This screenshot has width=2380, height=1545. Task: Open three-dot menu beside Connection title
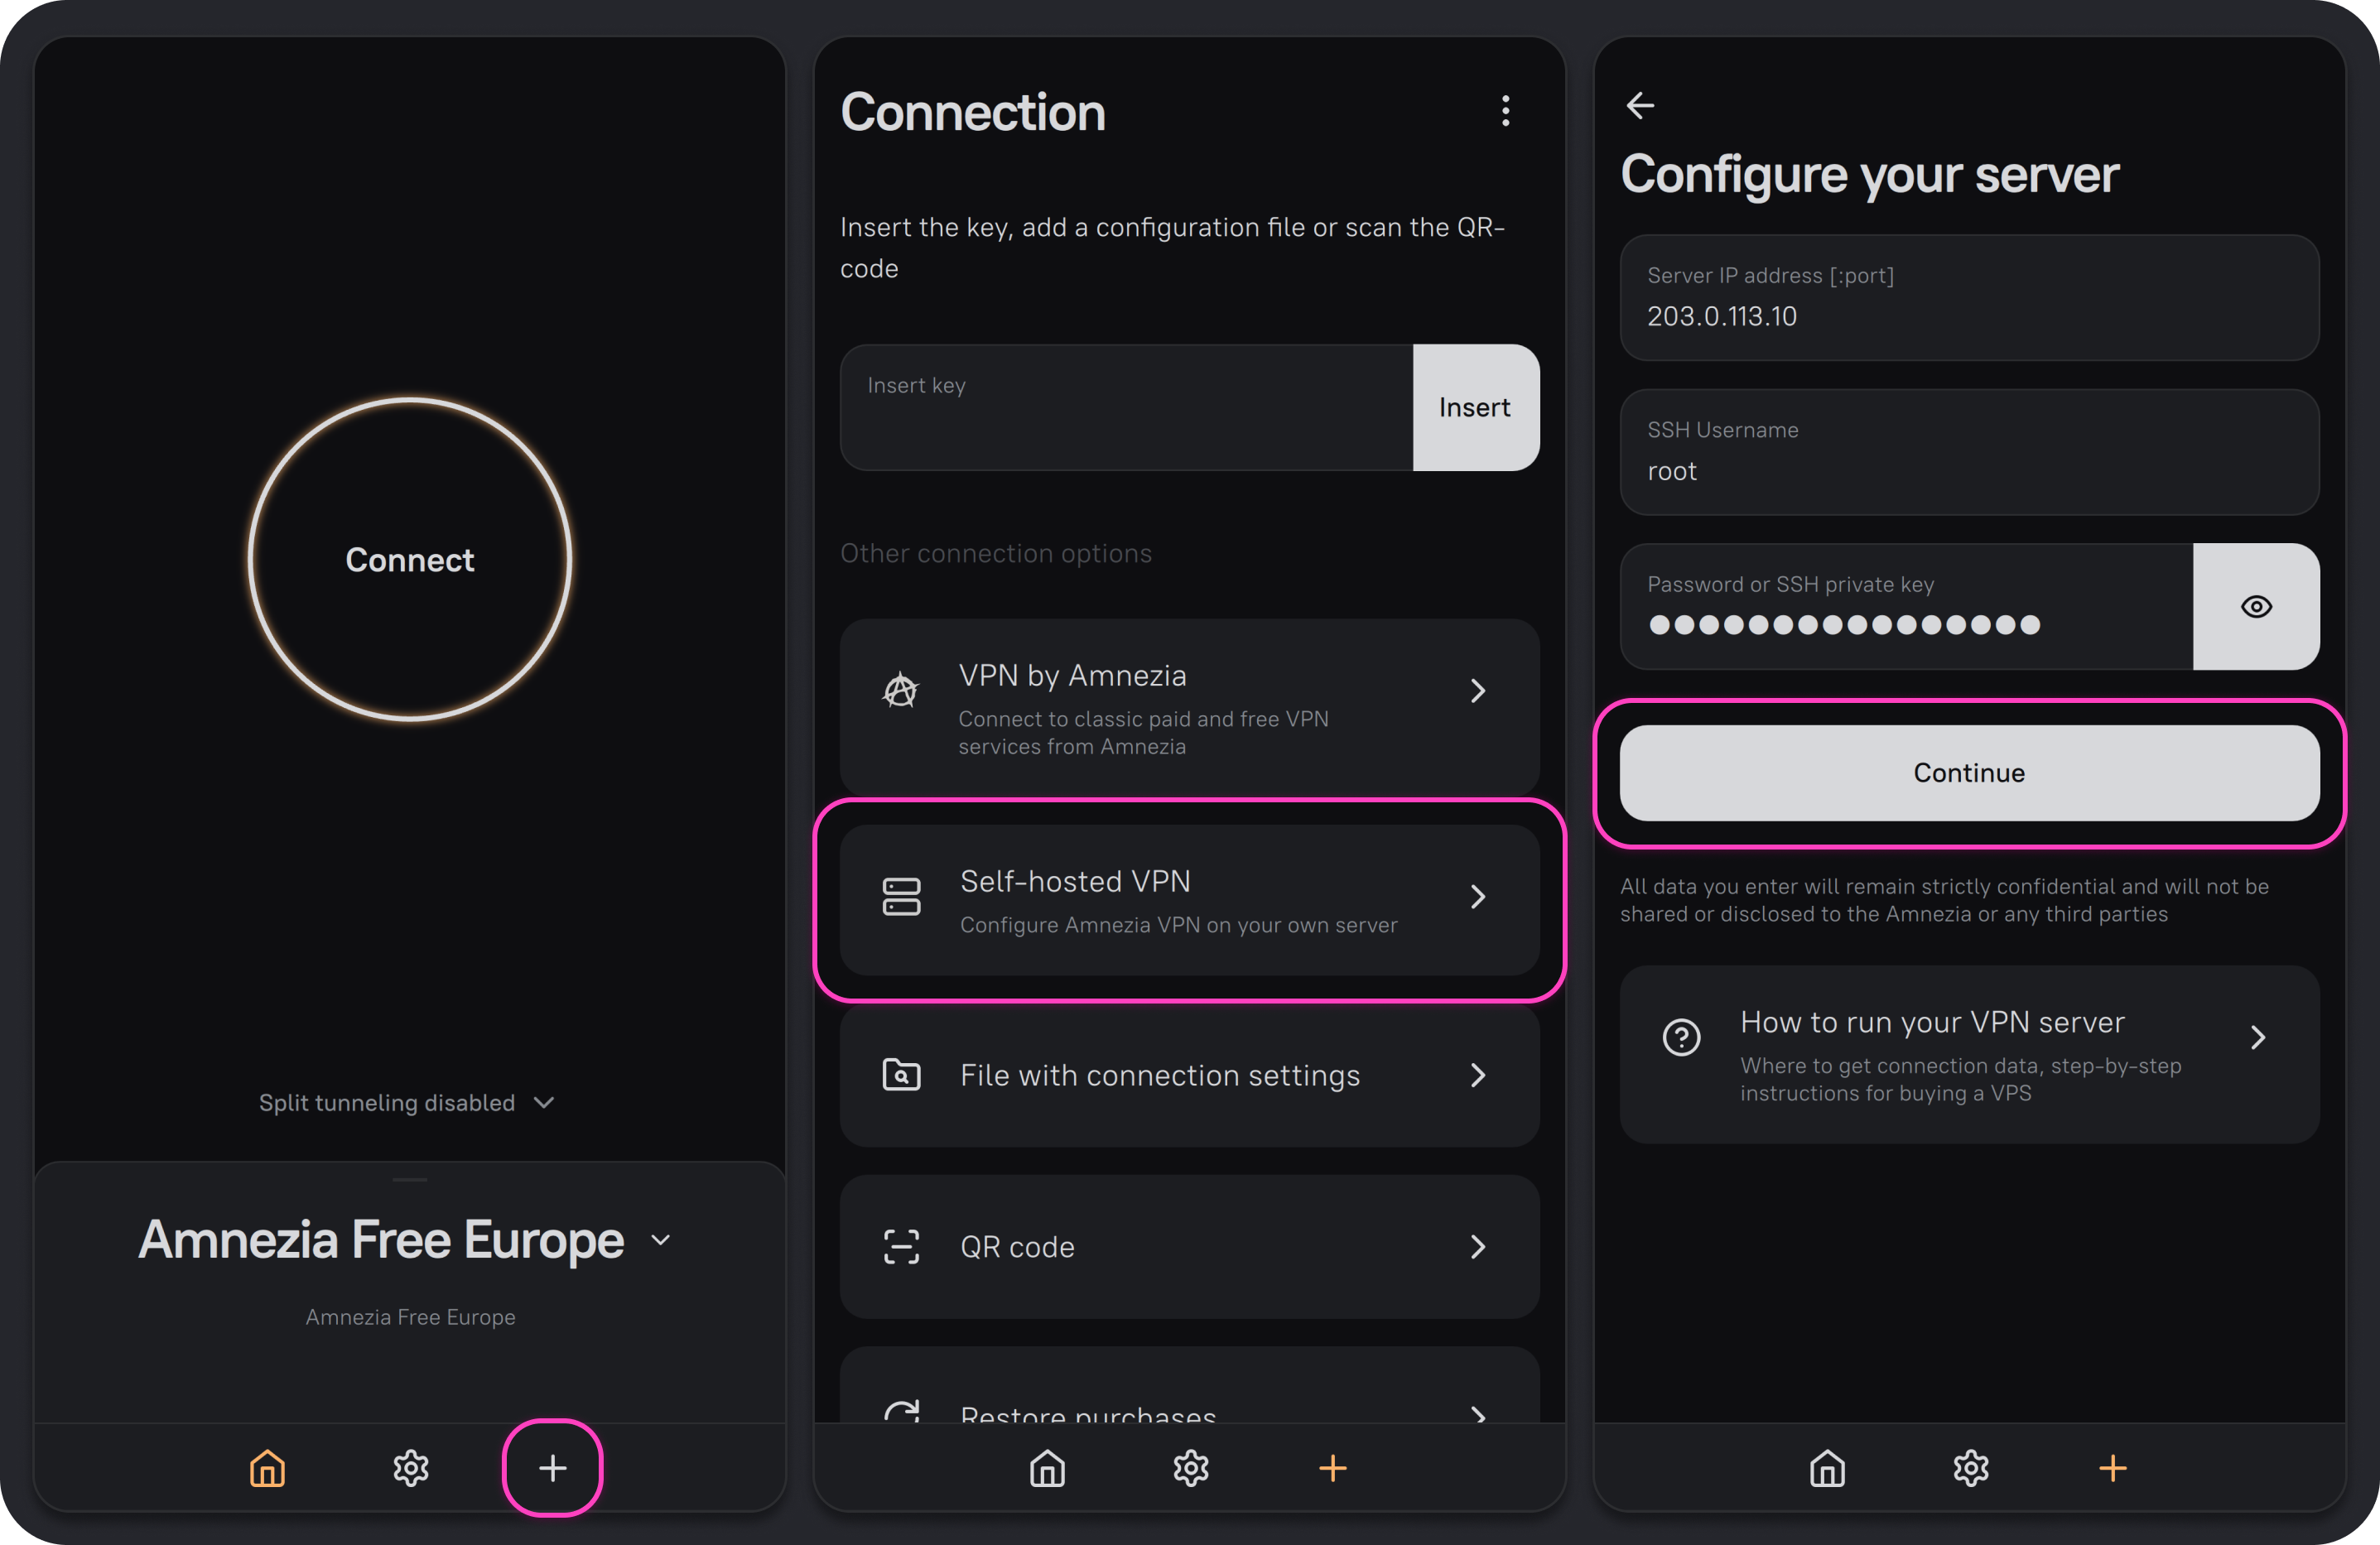point(1505,111)
